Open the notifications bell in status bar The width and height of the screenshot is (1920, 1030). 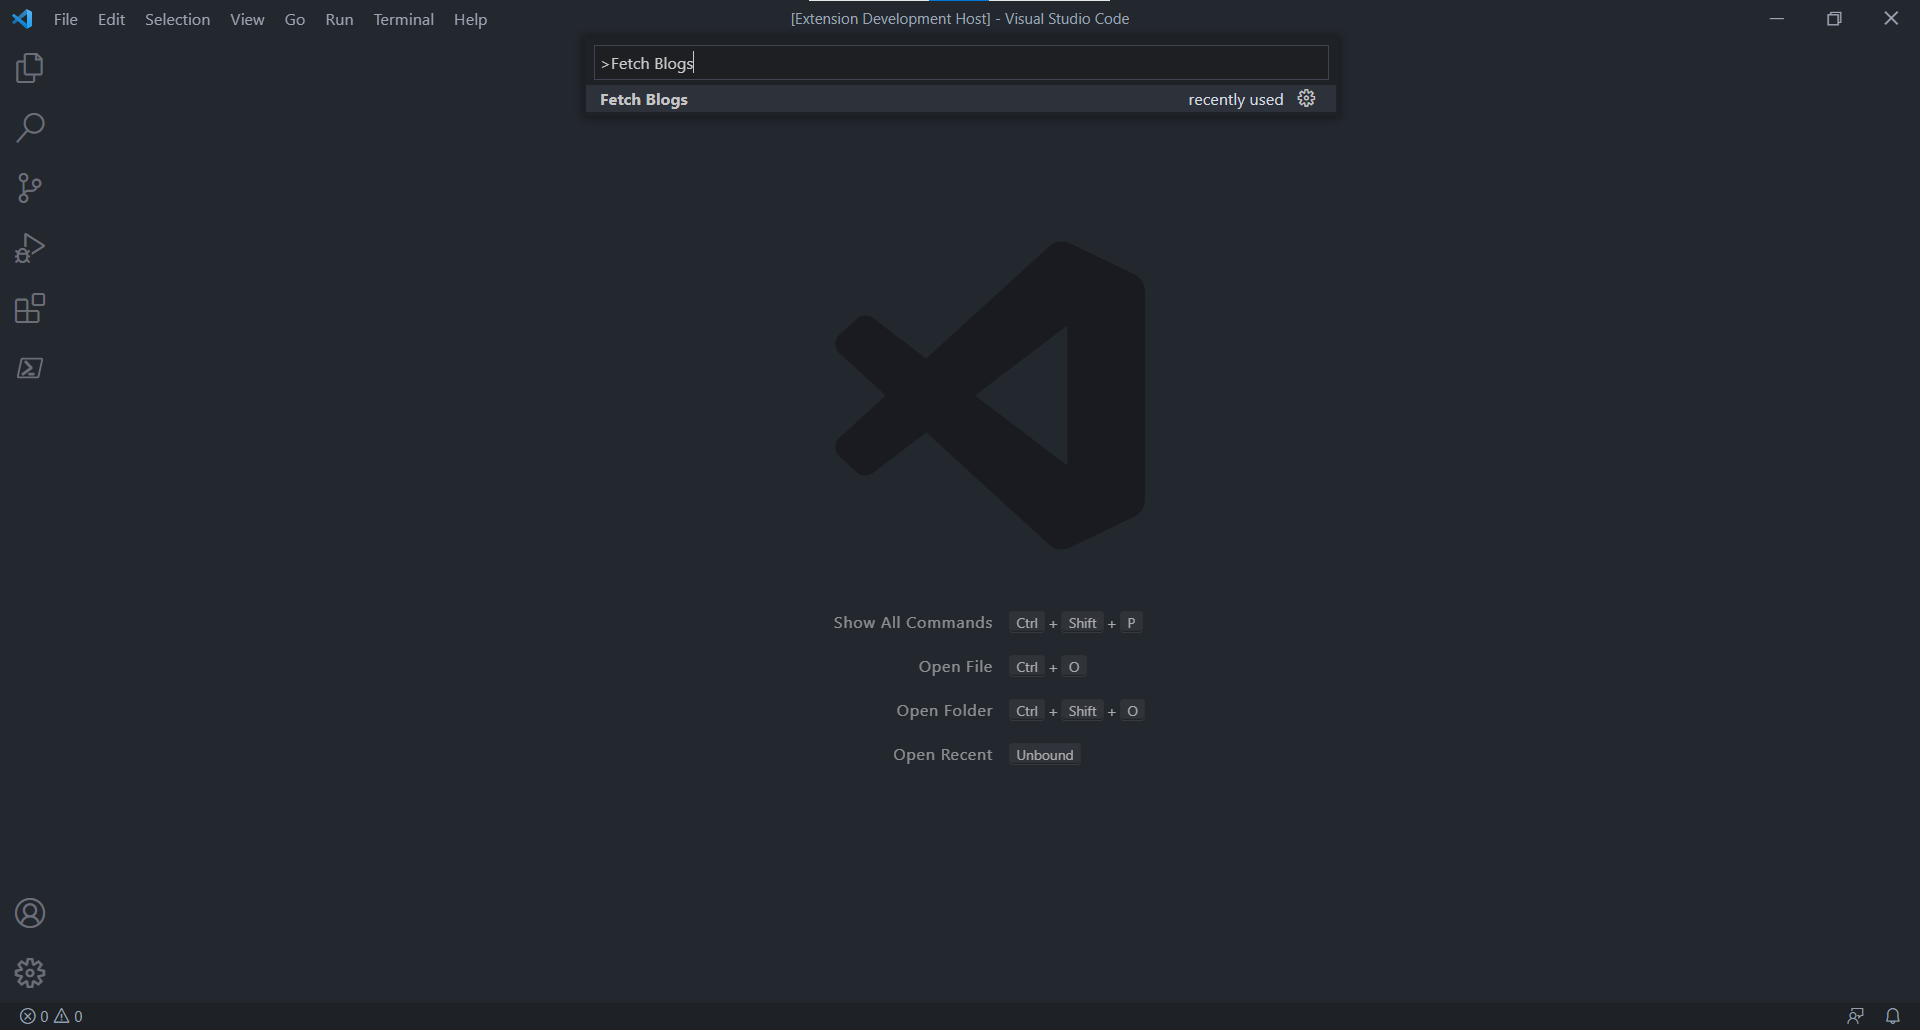point(1893,1016)
